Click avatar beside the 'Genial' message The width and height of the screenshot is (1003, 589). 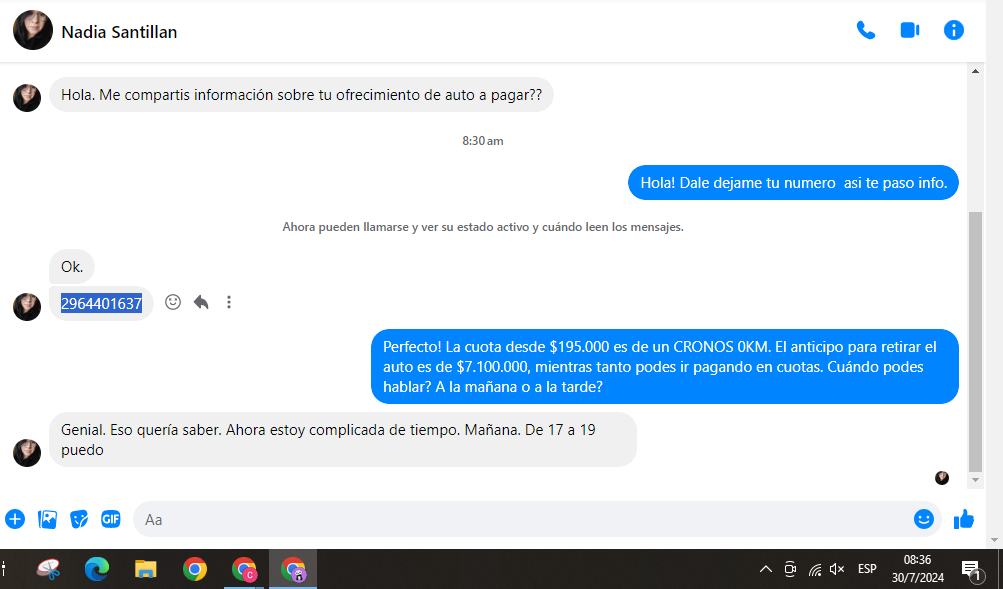pos(27,453)
